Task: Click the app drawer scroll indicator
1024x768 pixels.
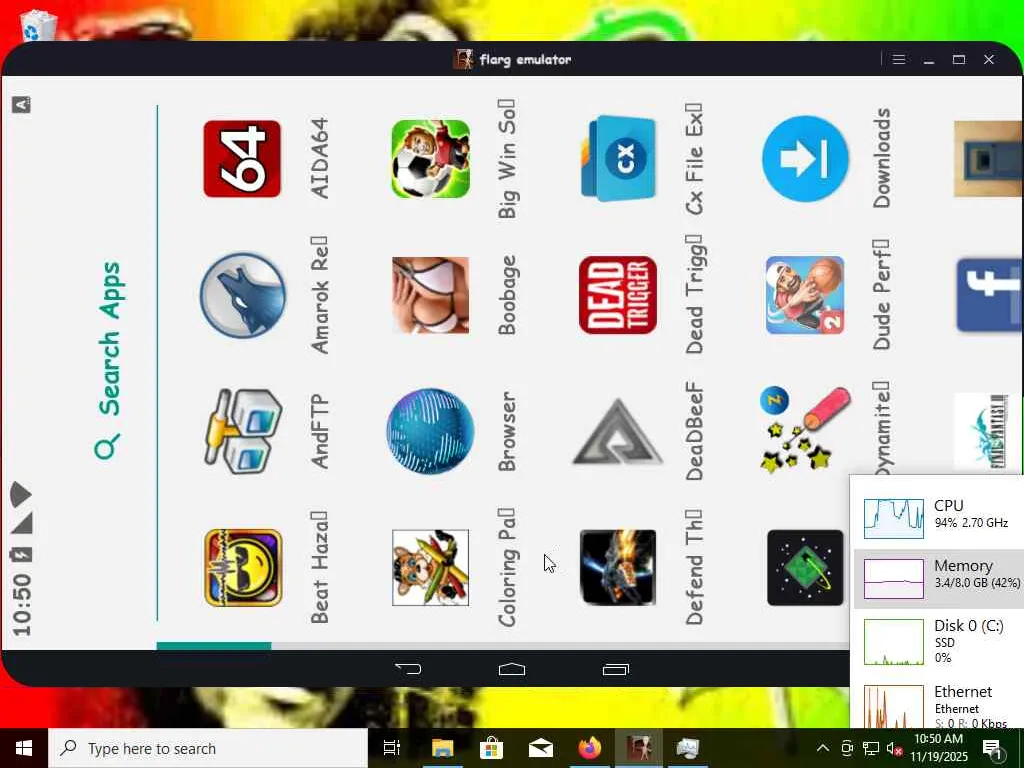Action: tap(214, 646)
